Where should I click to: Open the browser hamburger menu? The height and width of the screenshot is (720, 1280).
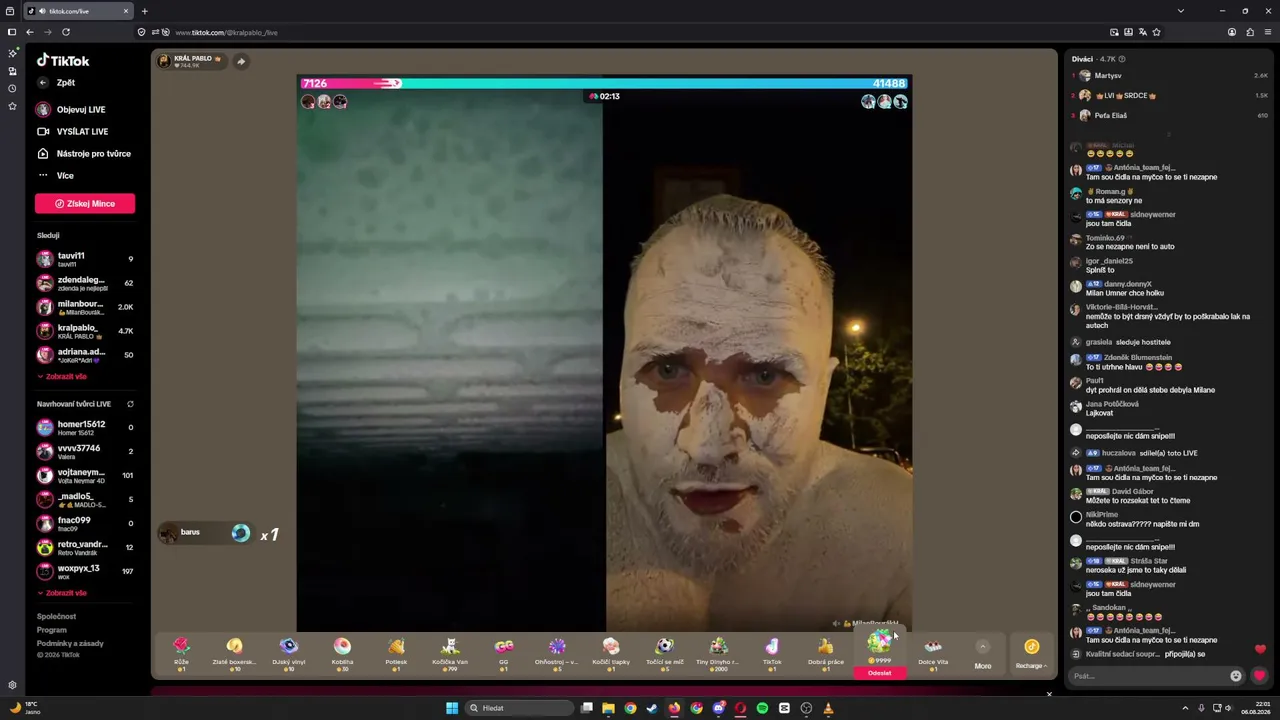(x=1268, y=32)
